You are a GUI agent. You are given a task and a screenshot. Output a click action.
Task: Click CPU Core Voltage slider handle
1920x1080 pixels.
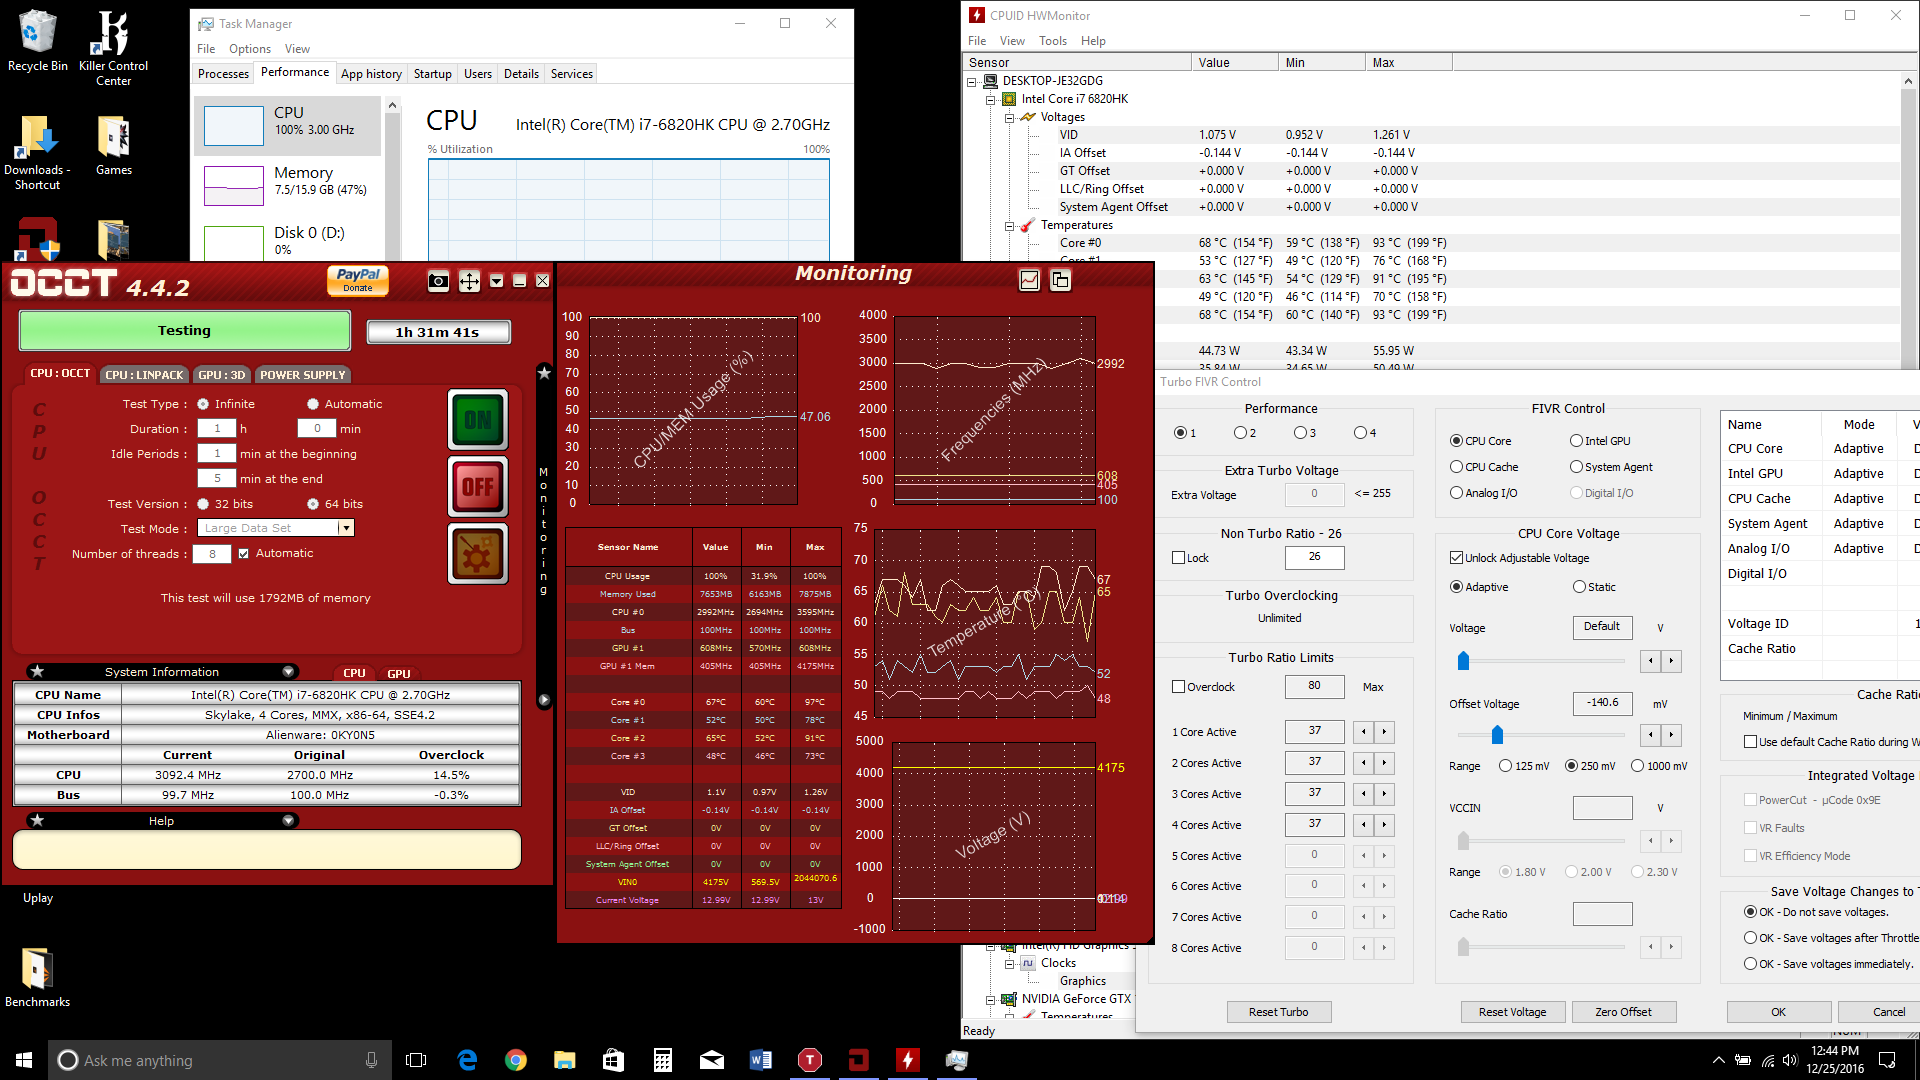[1463, 660]
